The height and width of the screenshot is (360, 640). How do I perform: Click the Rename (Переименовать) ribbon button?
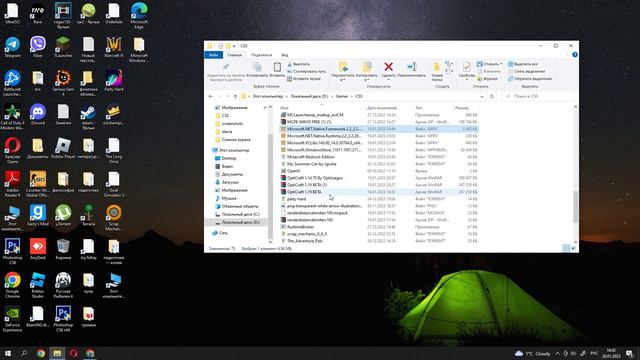tap(411, 69)
